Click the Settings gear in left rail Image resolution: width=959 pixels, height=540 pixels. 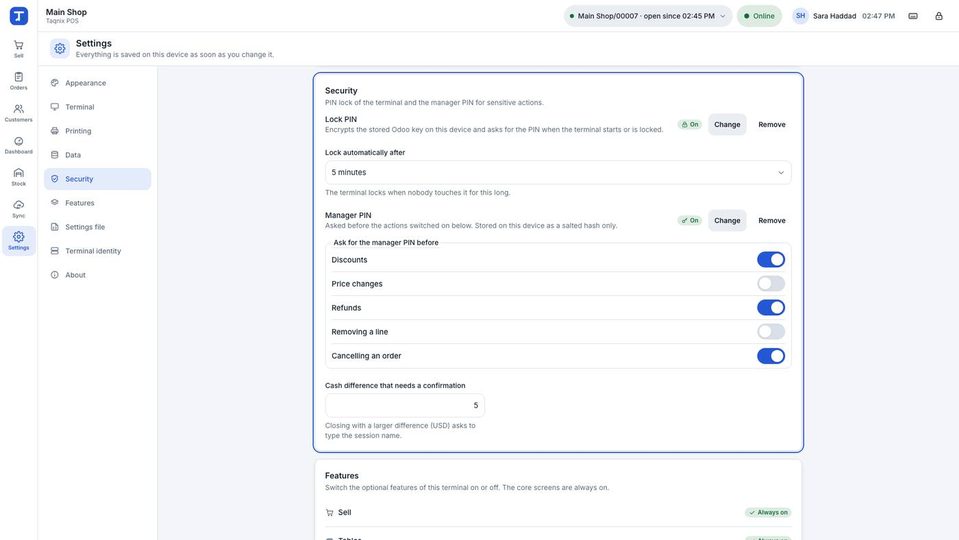click(18, 240)
